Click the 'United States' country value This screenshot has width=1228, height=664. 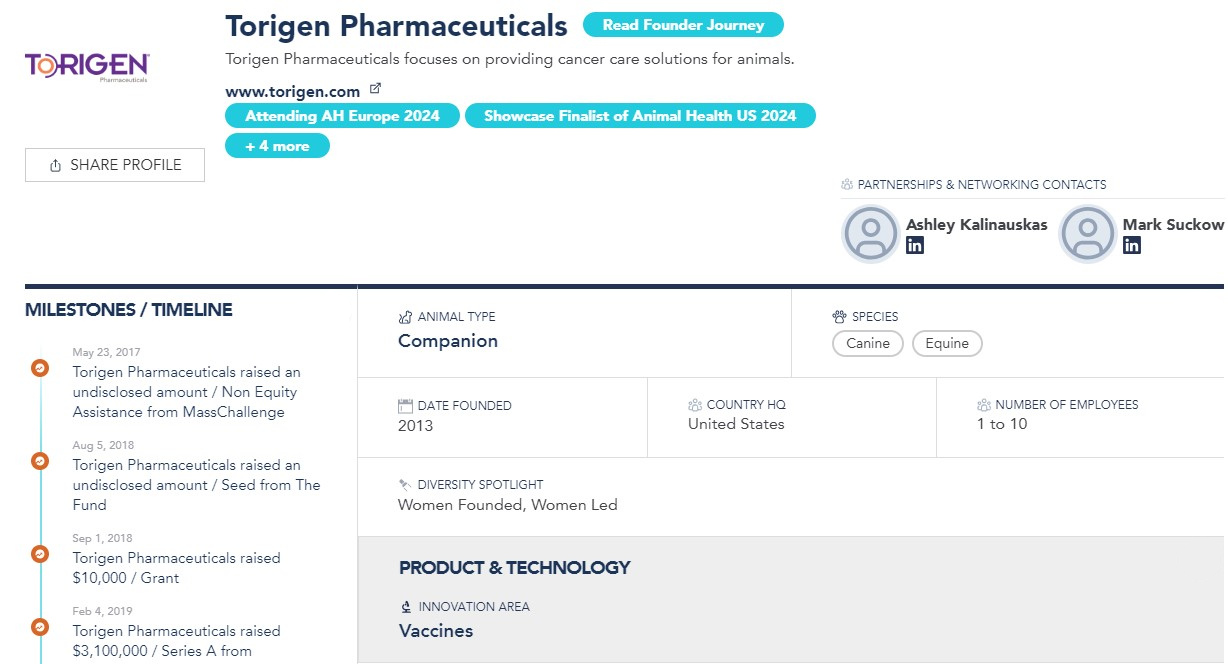point(736,424)
